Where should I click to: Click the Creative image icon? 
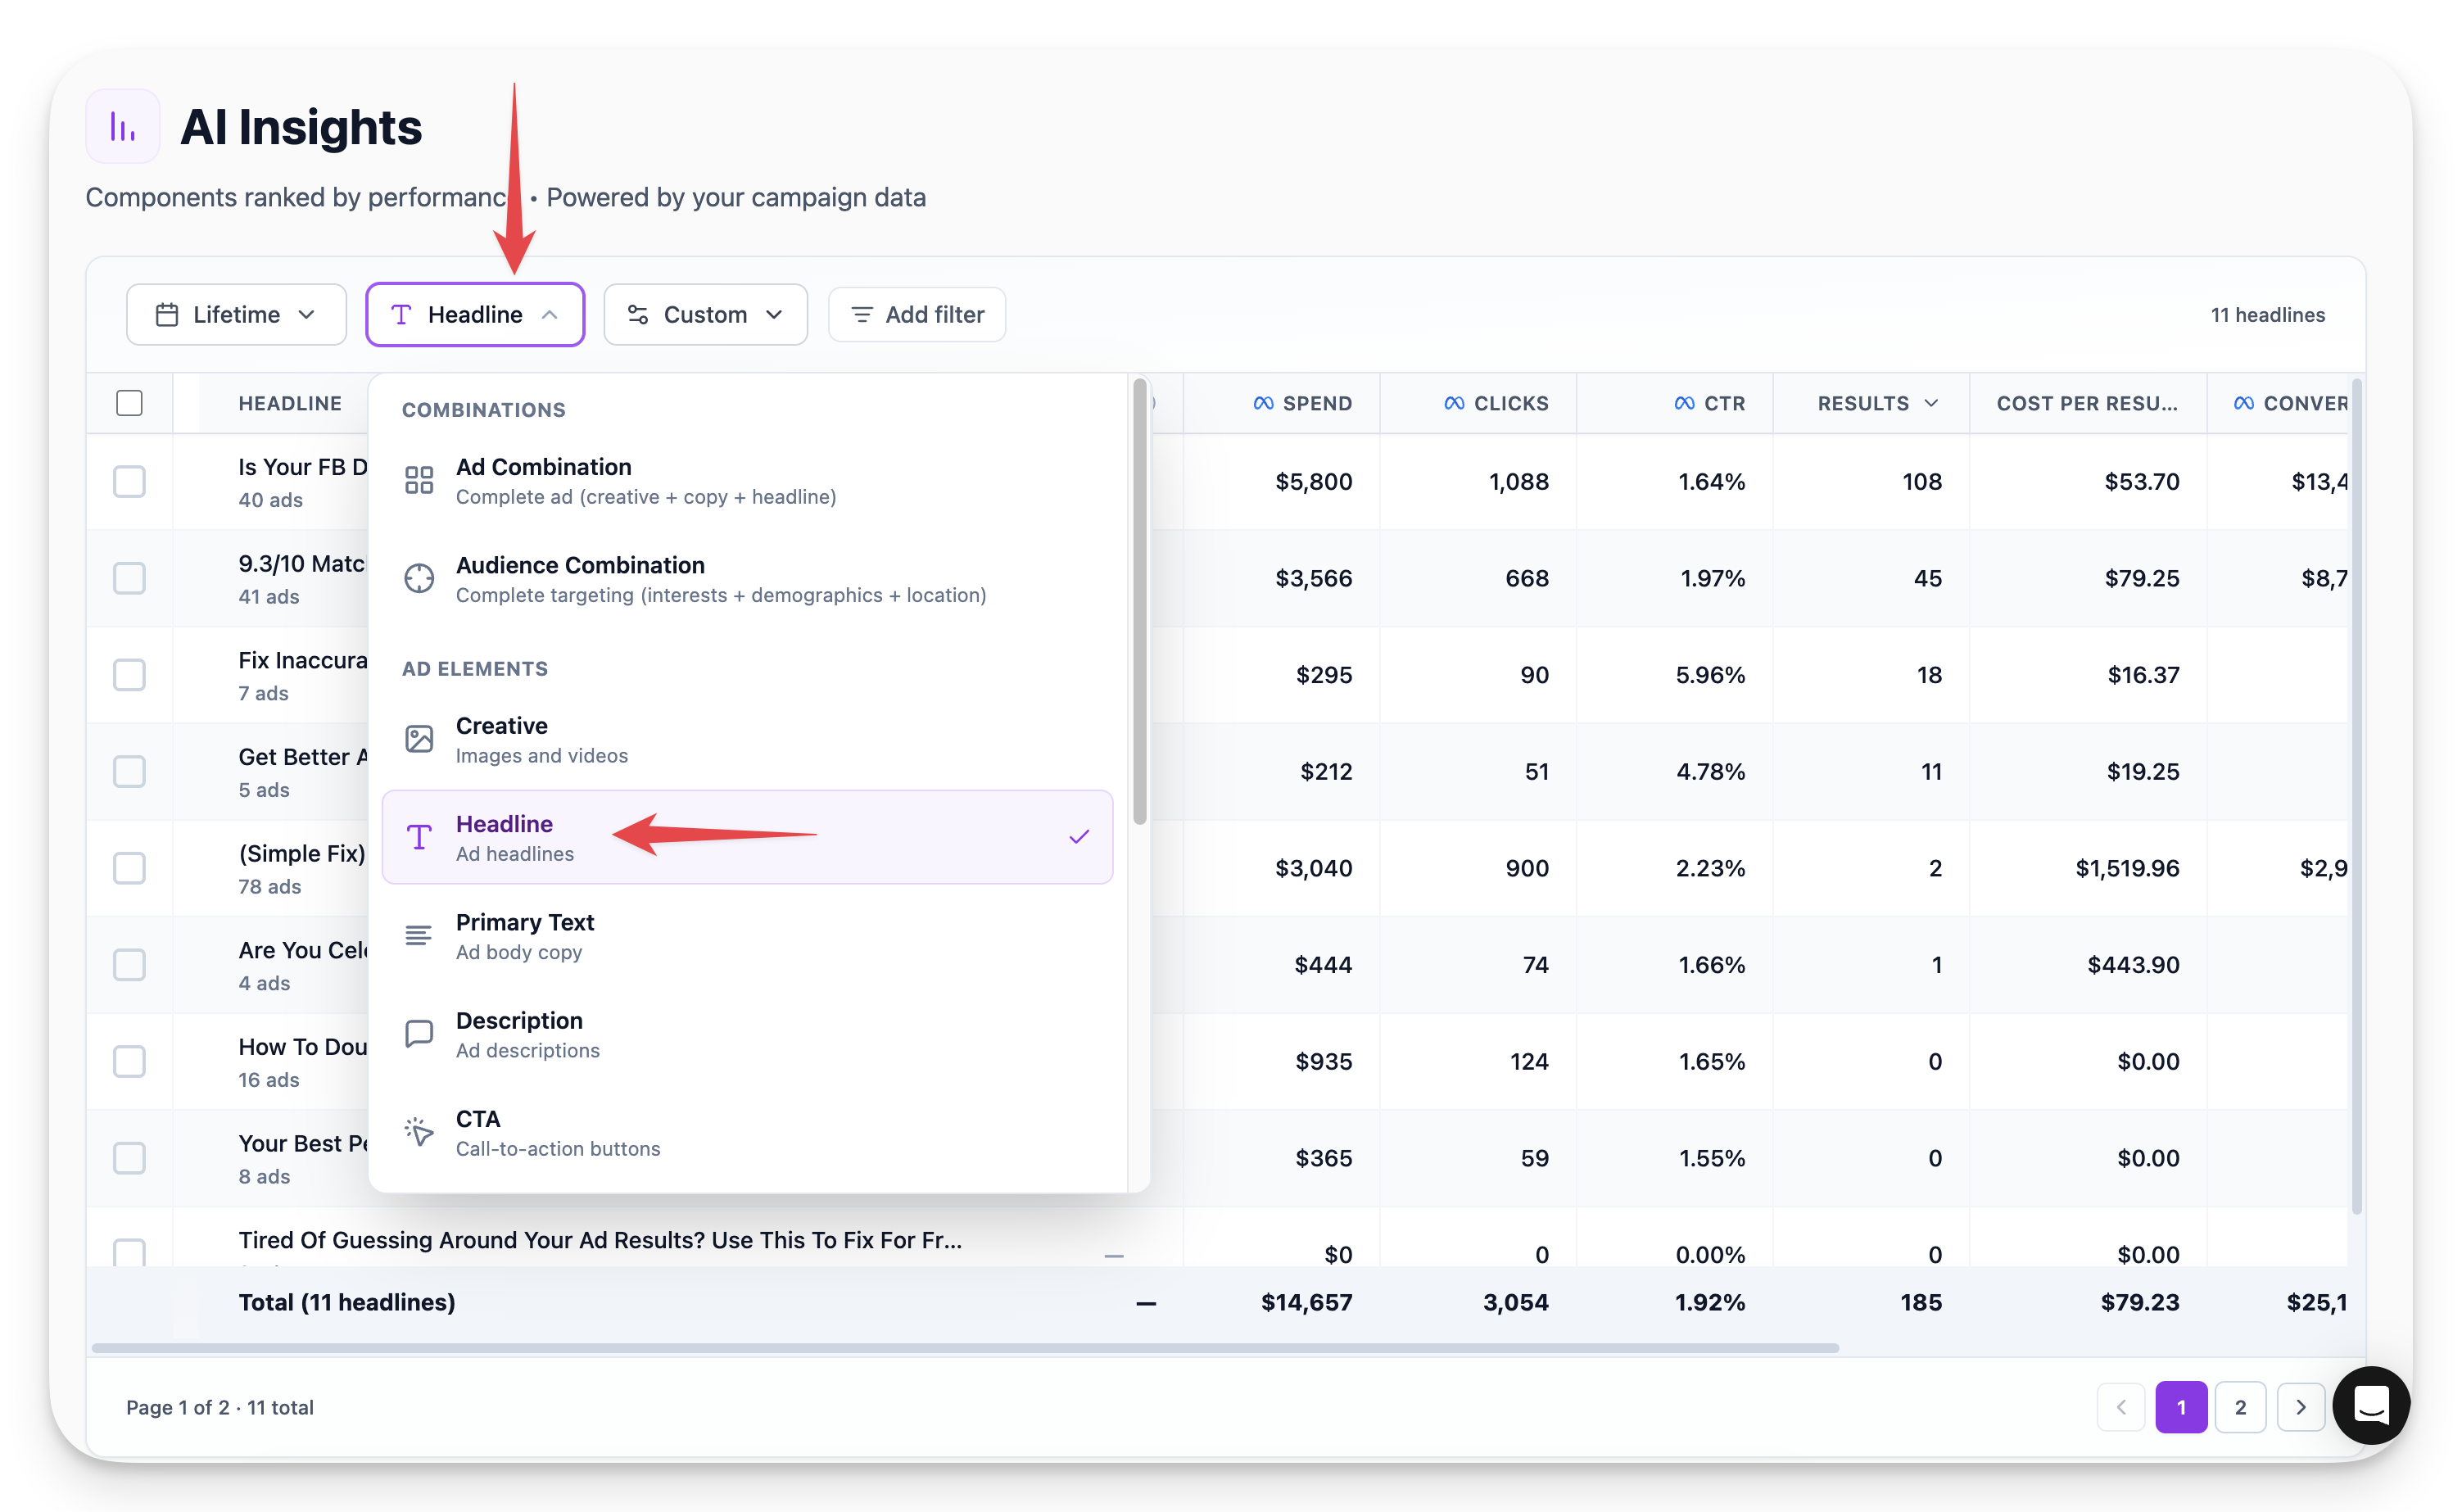pos(419,739)
